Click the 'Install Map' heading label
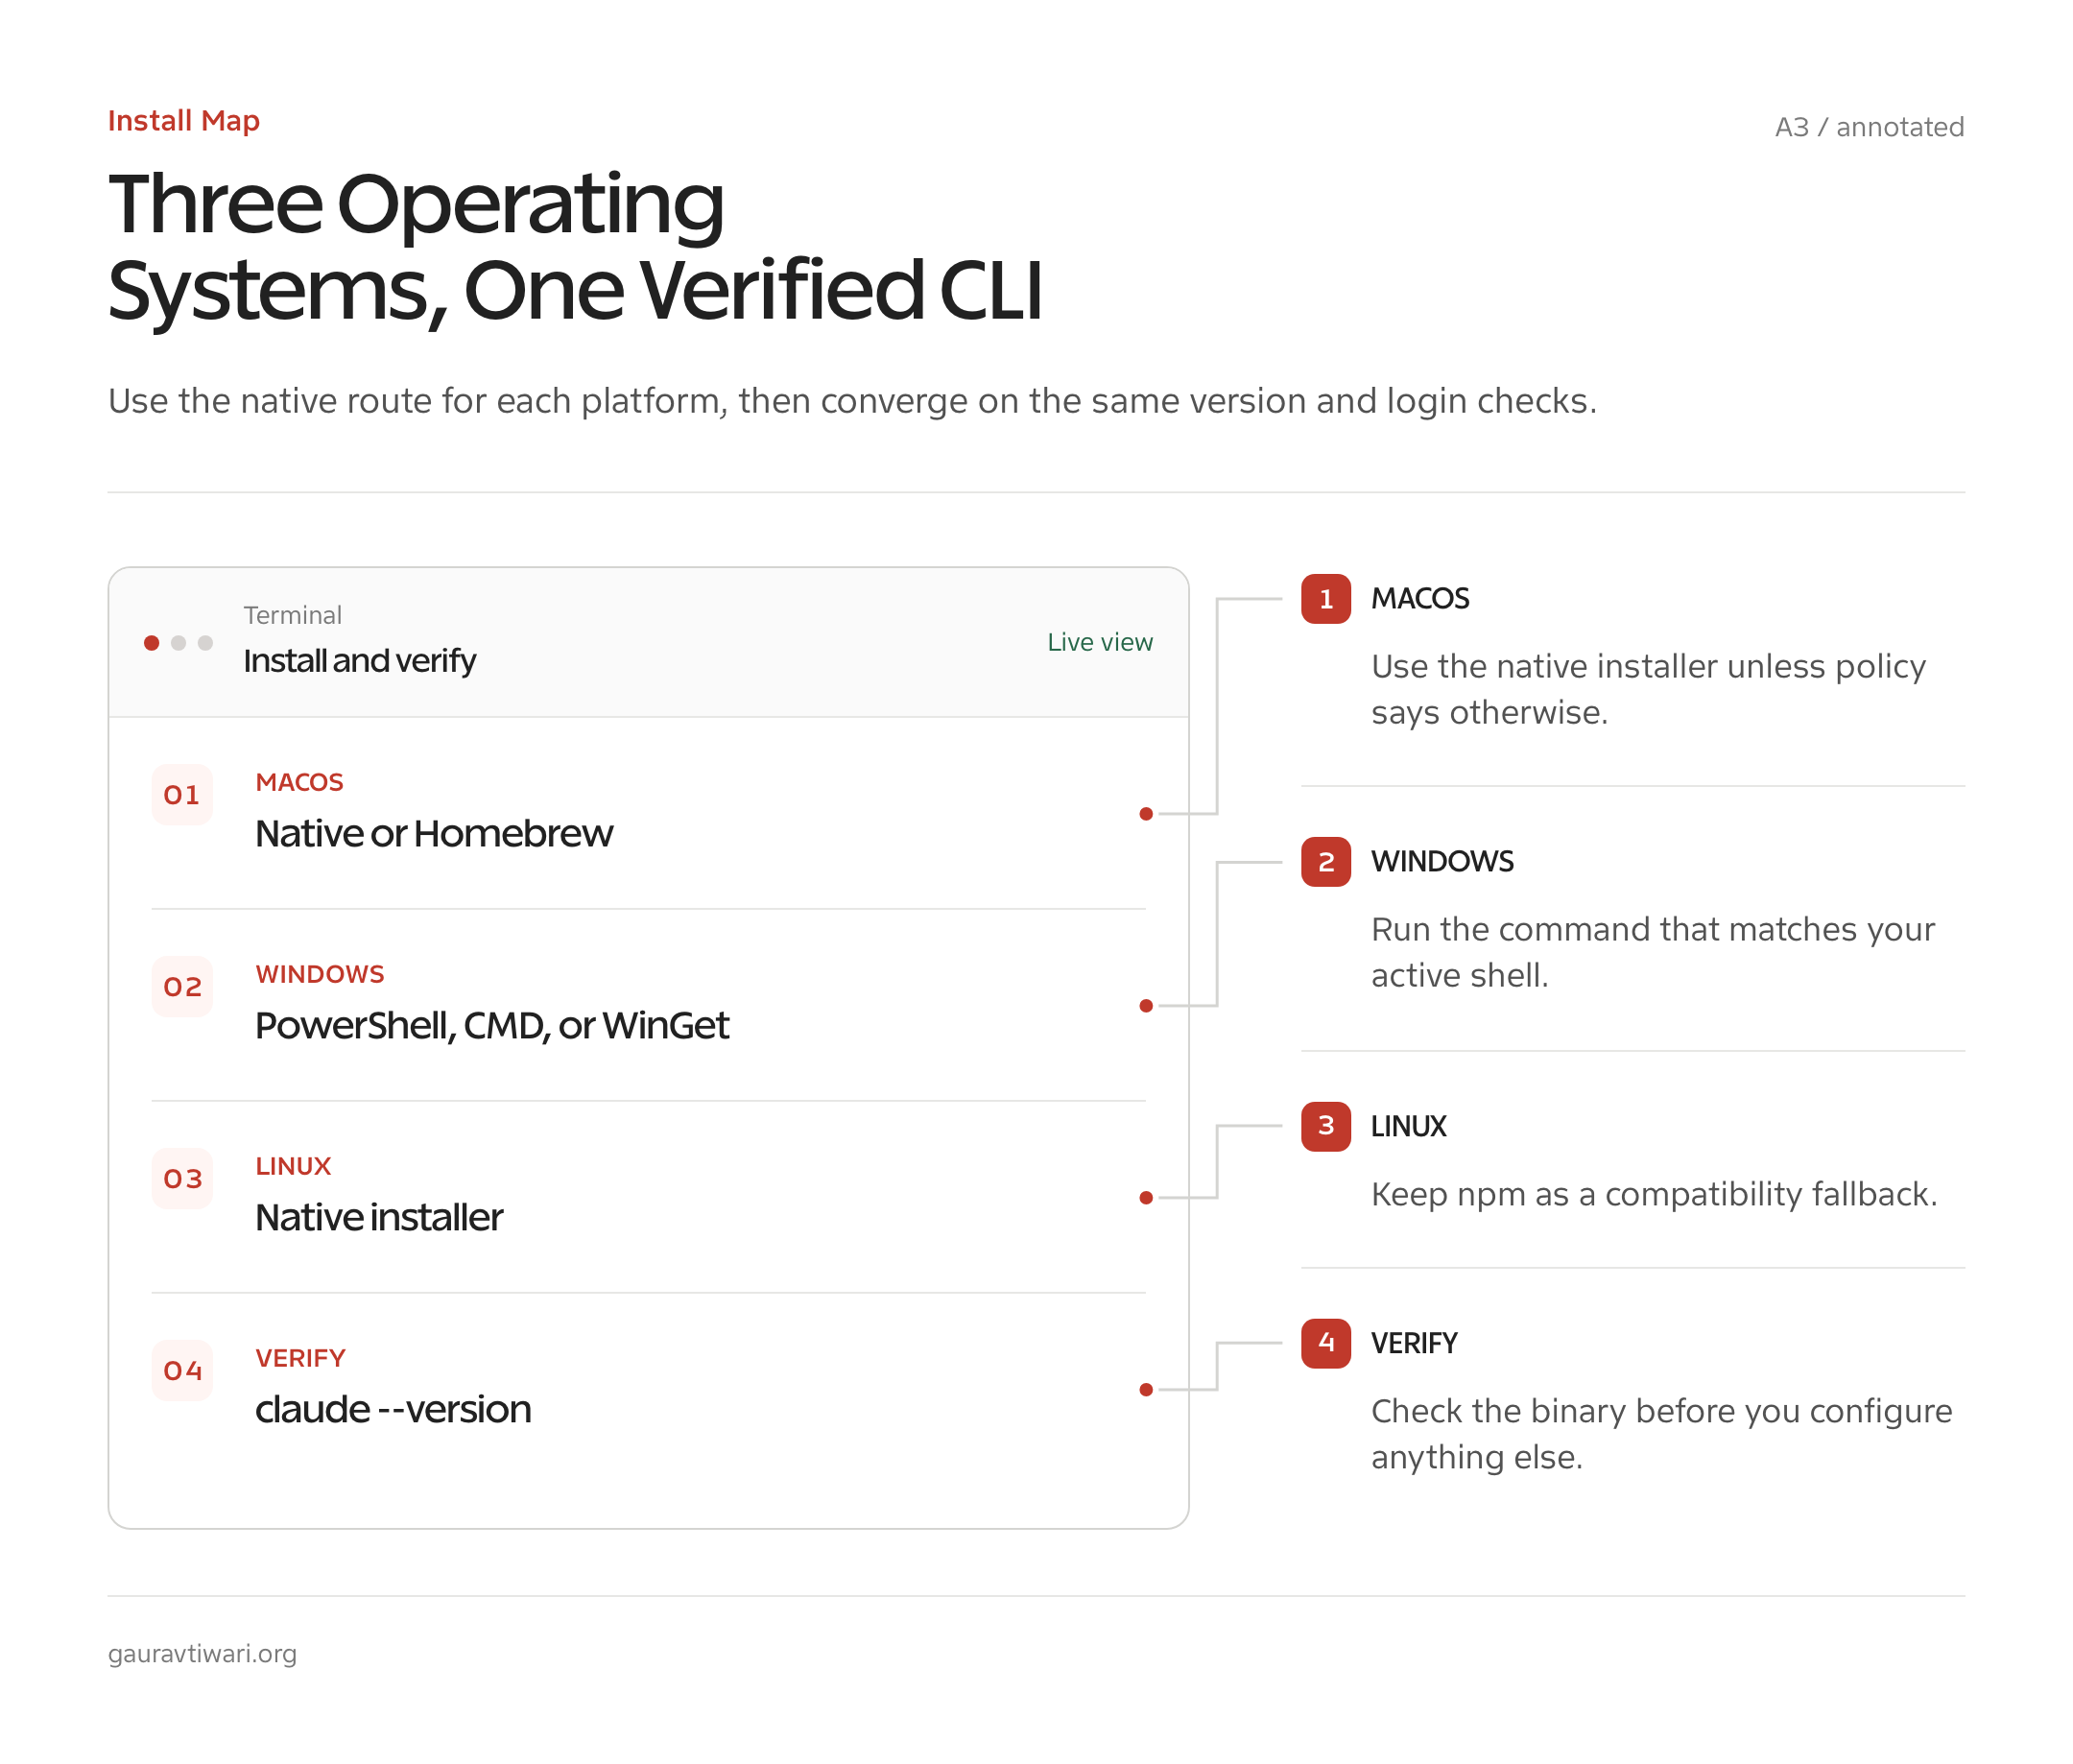Image resolution: width=2073 pixels, height=1764 pixels. 184,121
